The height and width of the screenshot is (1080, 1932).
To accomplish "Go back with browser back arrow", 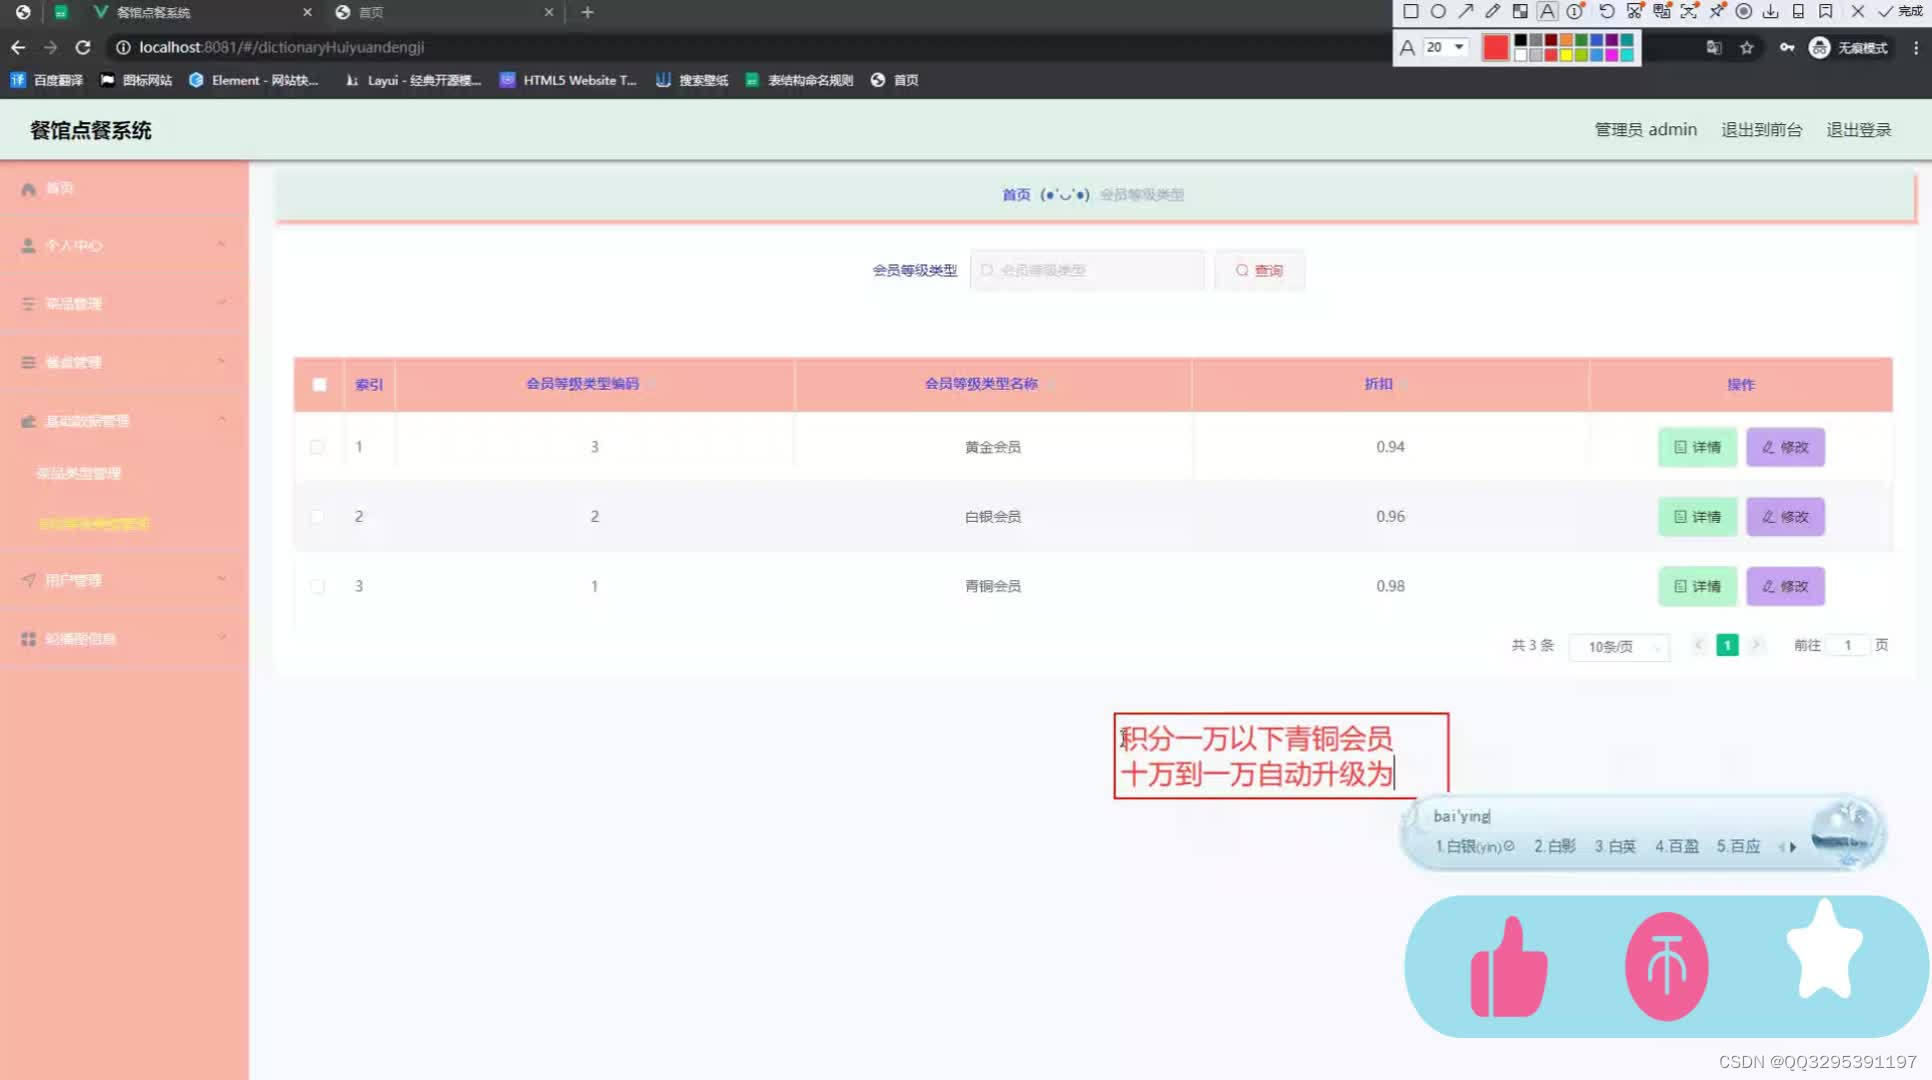I will click(18, 47).
